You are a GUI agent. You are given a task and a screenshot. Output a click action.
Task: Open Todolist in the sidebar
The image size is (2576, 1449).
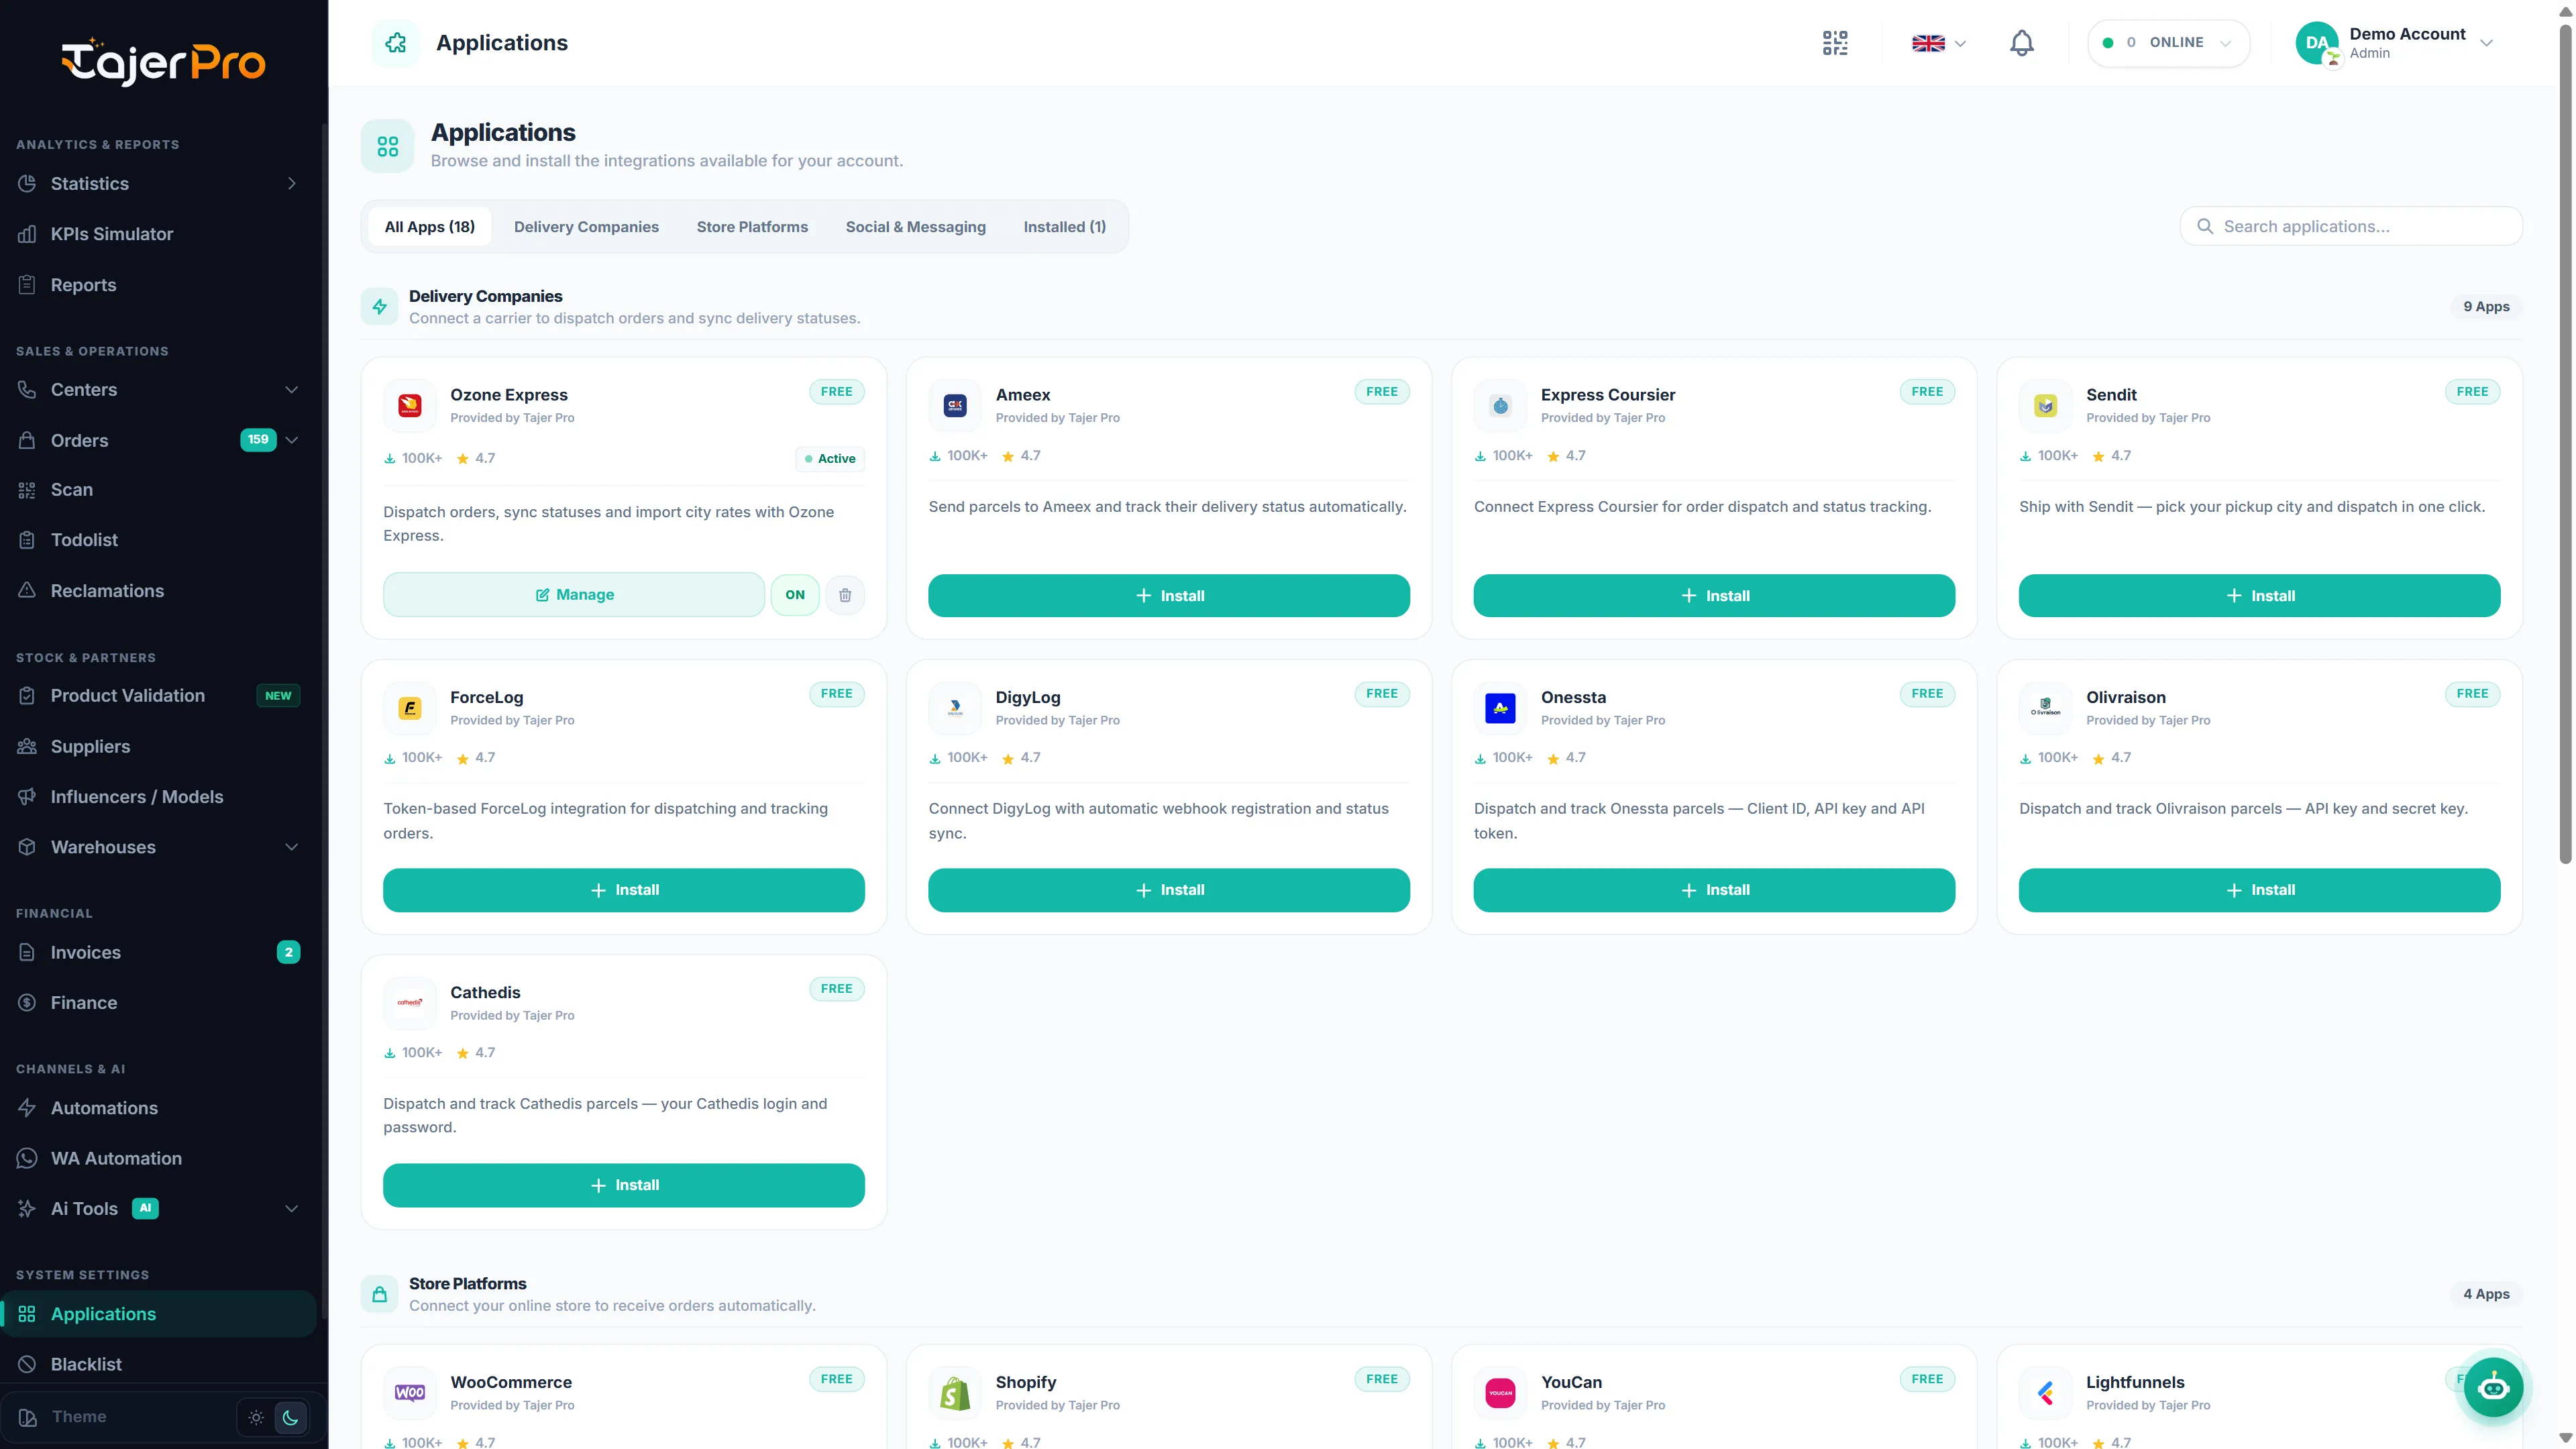point(158,540)
